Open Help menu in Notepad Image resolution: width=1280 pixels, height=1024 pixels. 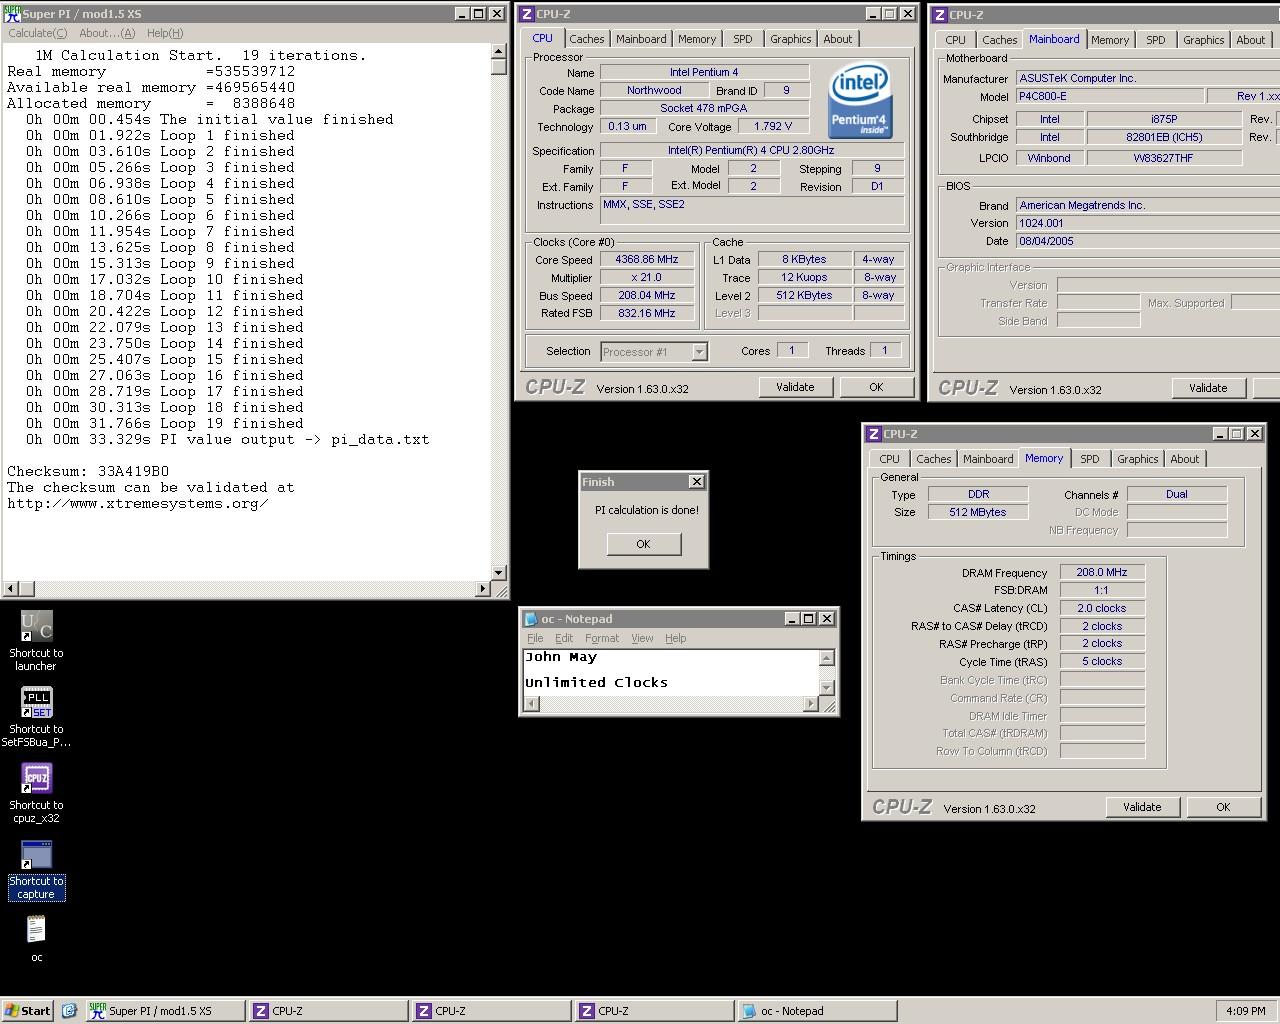[676, 638]
